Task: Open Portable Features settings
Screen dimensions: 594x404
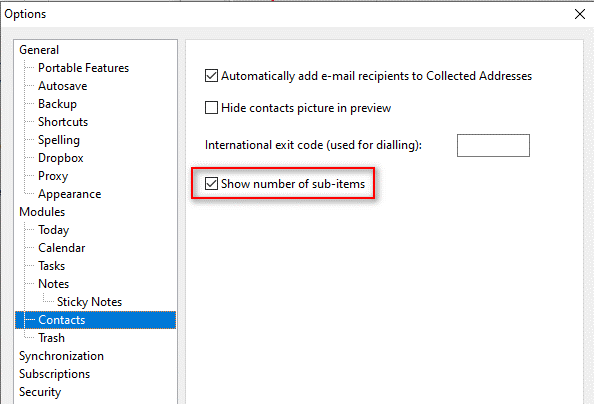Action: click(83, 68)
